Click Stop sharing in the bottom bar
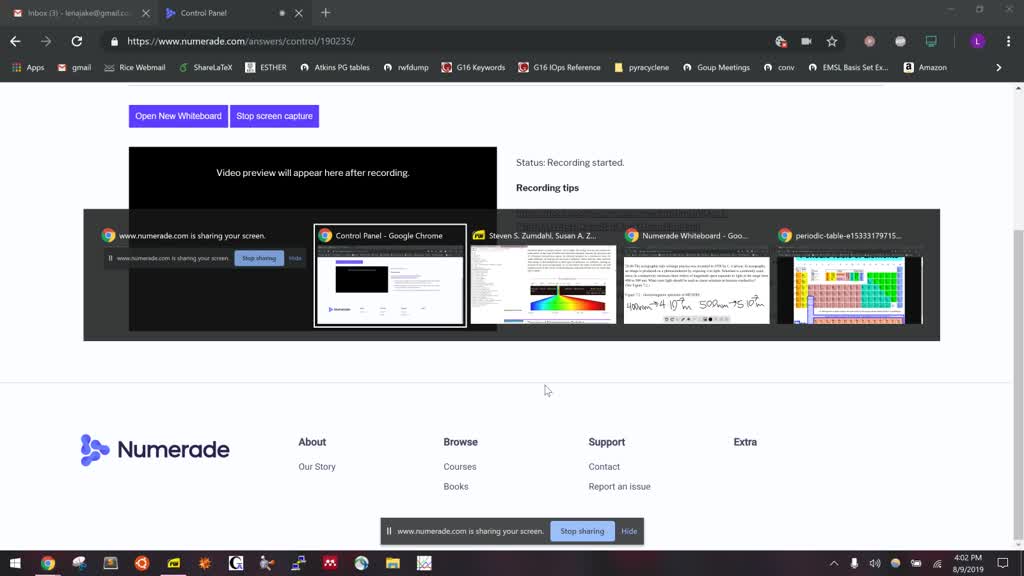1024x576 pixels. pyautogui.click(x=582, y=531)
